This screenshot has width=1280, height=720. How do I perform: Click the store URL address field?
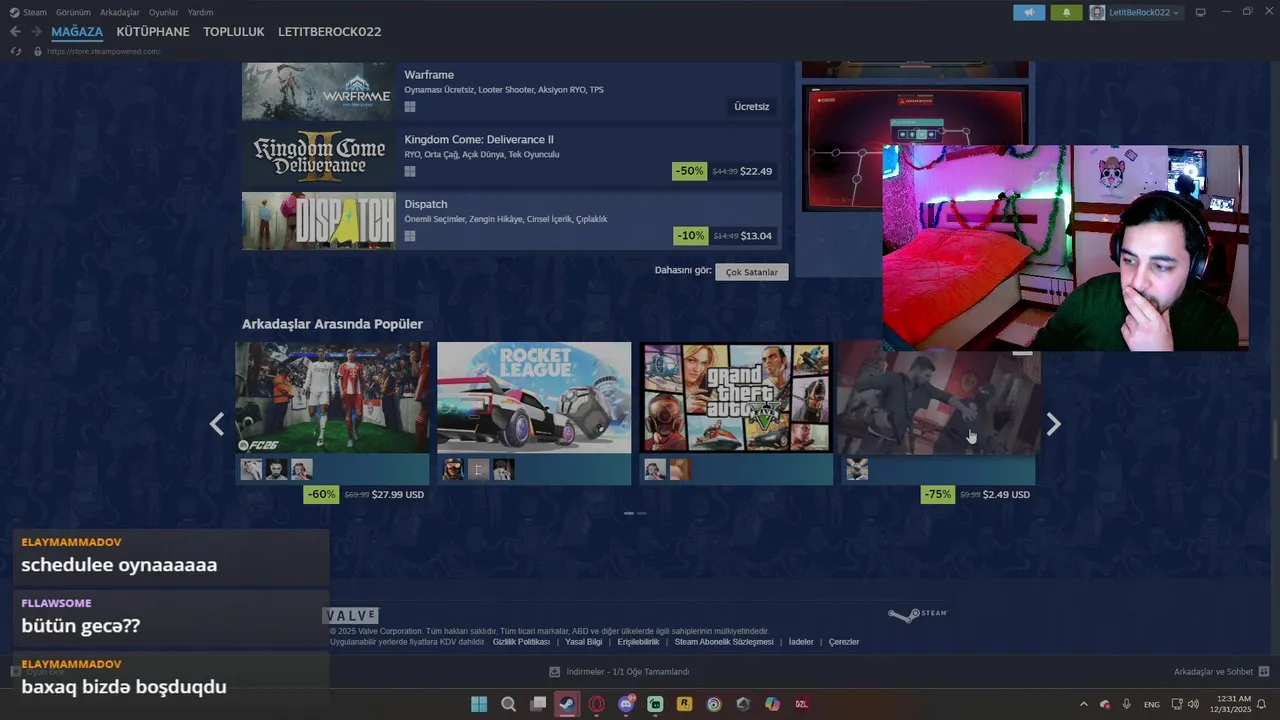tap(104, 51)
